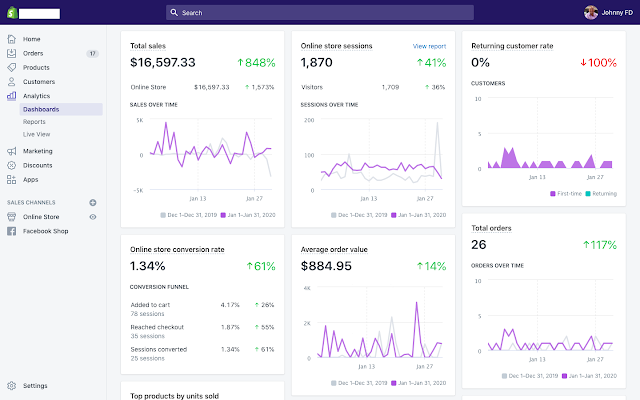Click the 1,870 sessions value

[316, 62]
